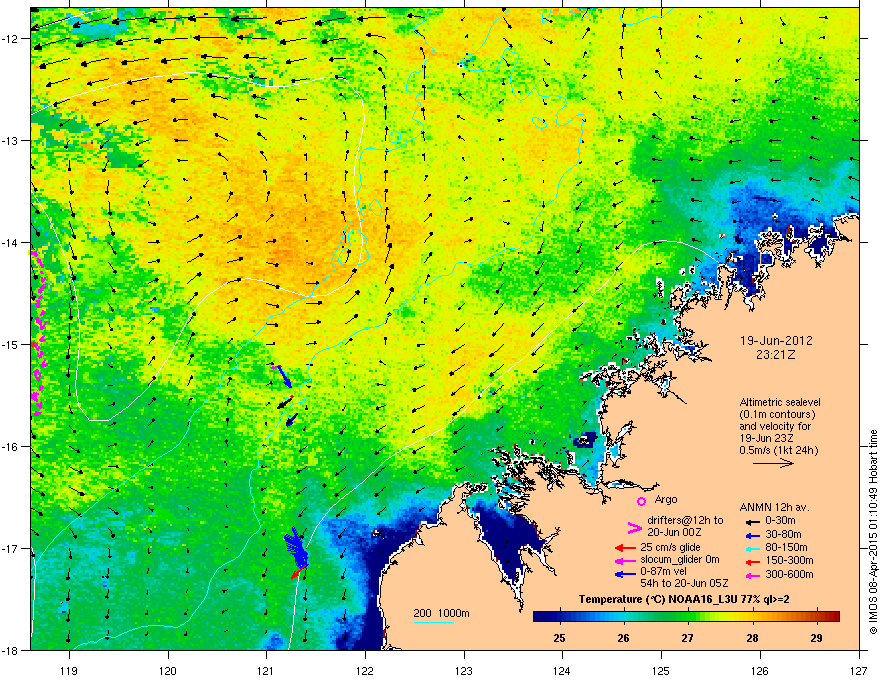Click the '25 cm/s glide' legend label
Image resolution: width=880 pixels, height=680 pixels.
[672, 547]
